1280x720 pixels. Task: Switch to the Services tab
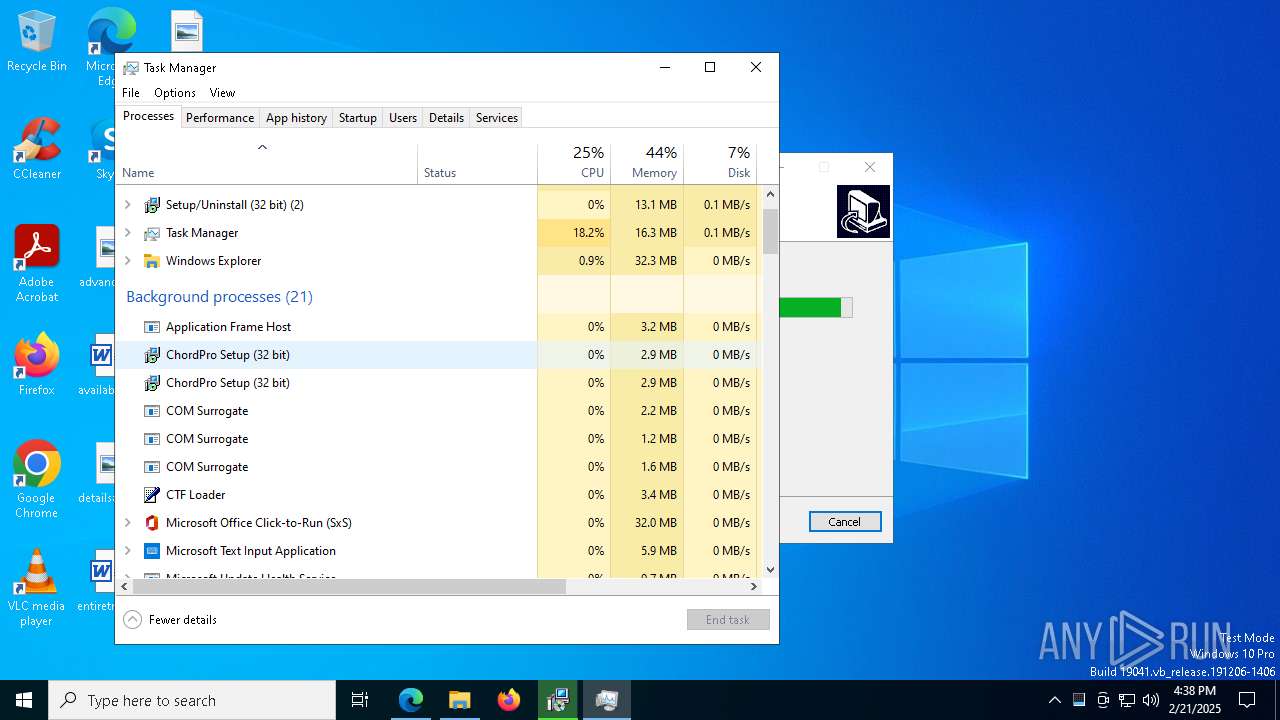(497, 118)
